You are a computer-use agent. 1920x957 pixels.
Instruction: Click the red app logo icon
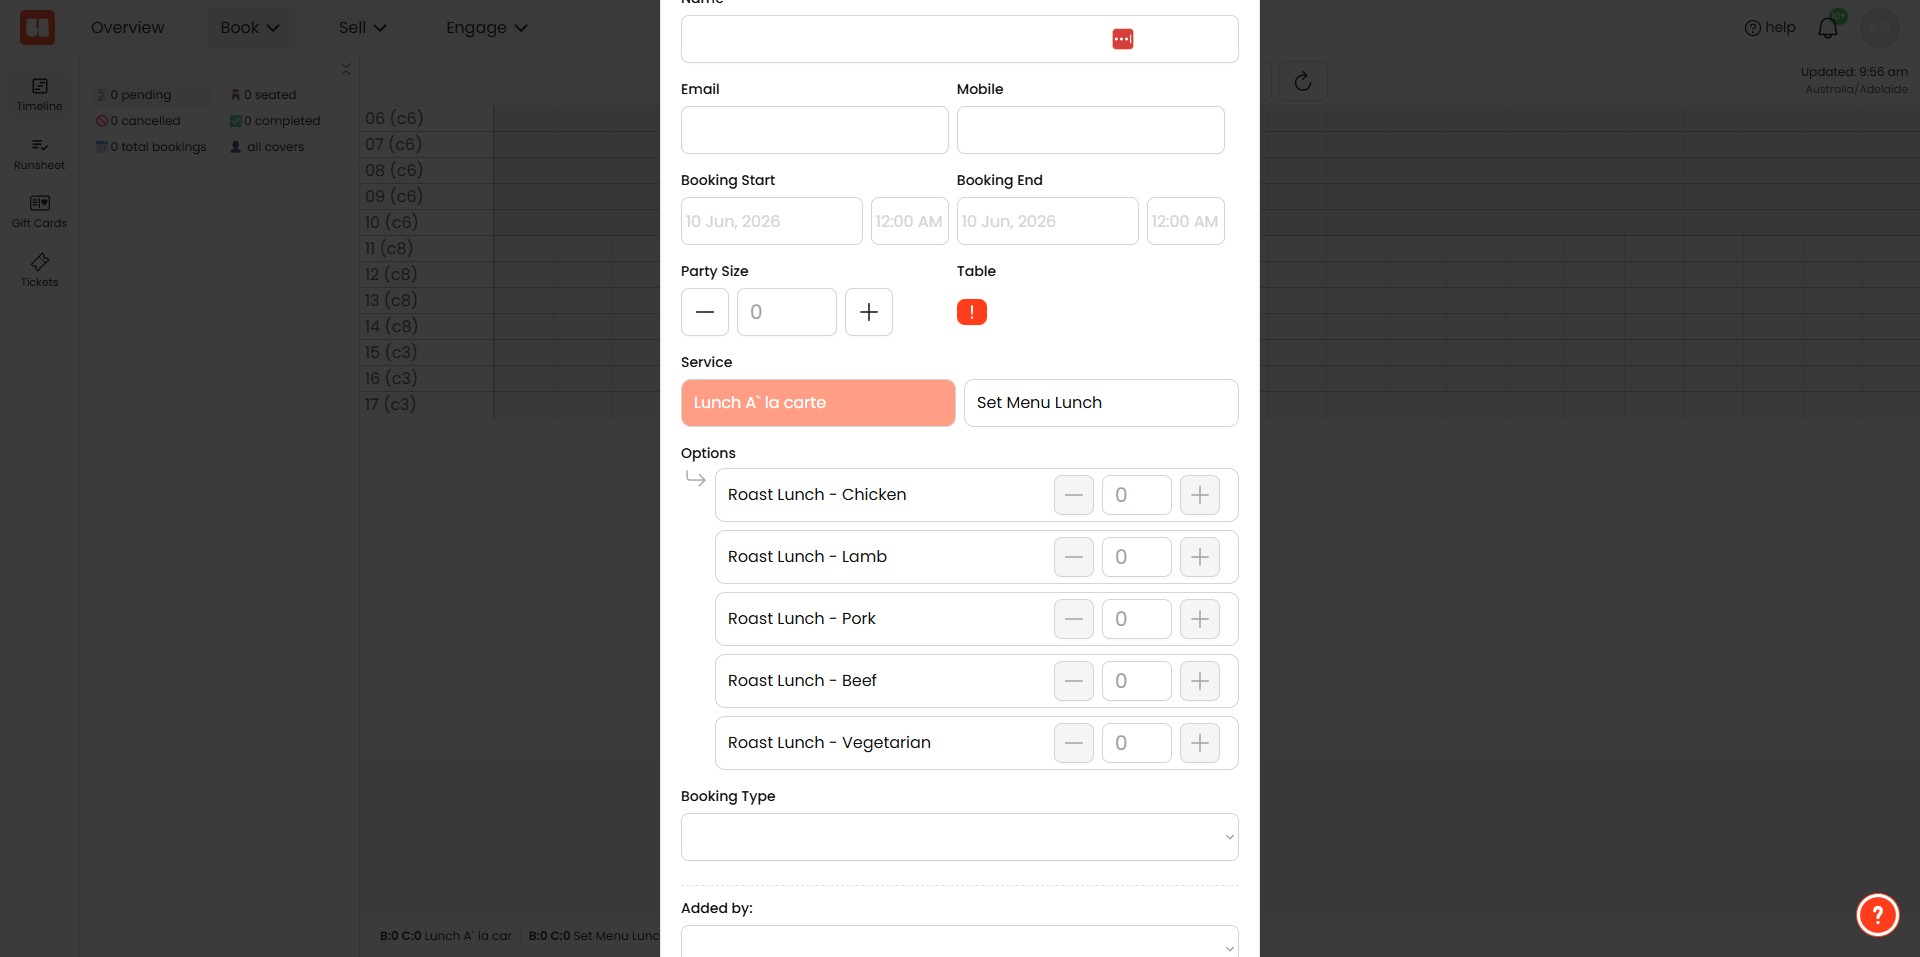point(38,27)
